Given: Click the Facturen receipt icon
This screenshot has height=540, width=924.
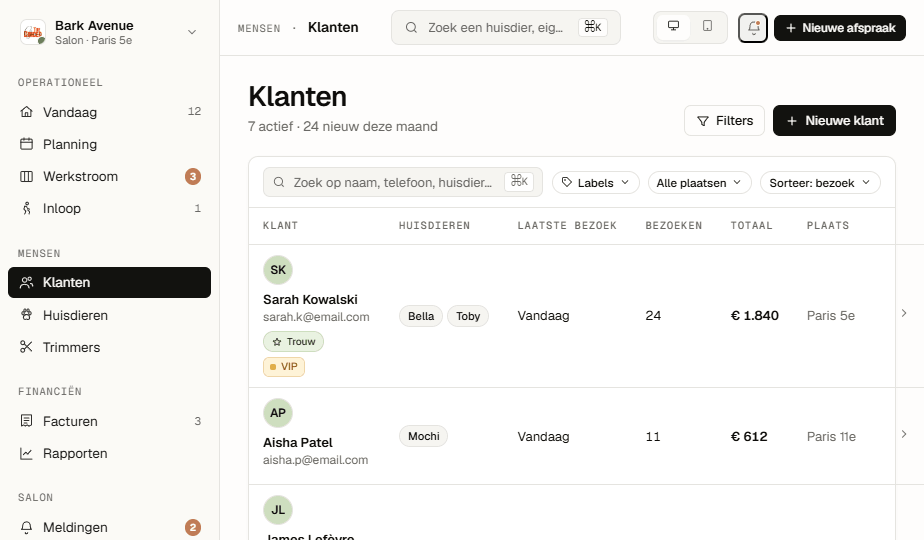Looking at the screenshot, I should pos(27,420).
